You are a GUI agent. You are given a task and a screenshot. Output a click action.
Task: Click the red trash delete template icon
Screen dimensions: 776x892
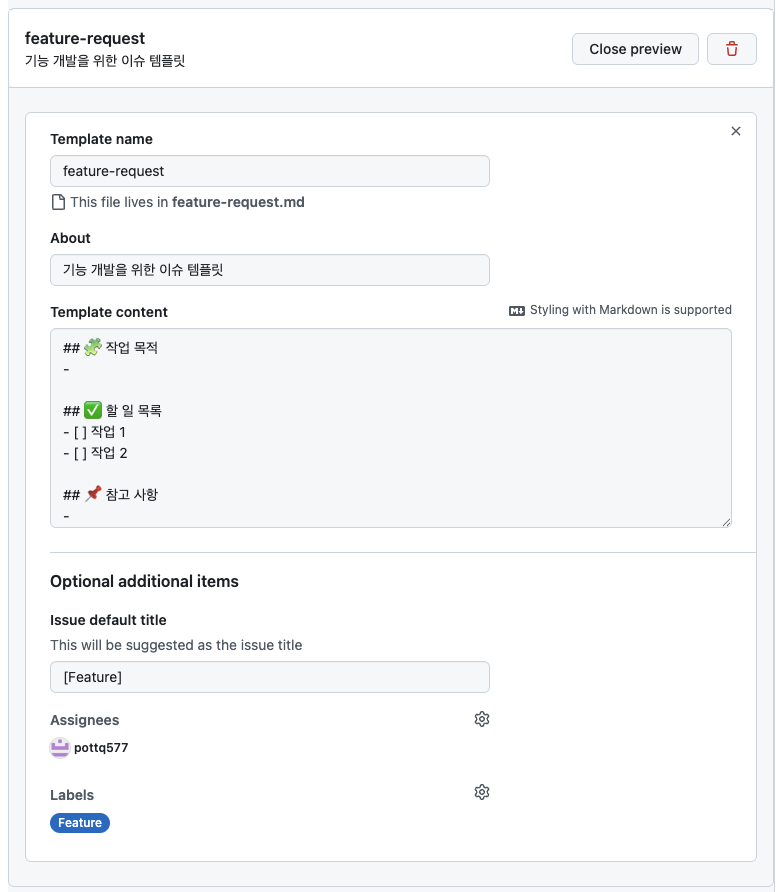click(732, 49)
